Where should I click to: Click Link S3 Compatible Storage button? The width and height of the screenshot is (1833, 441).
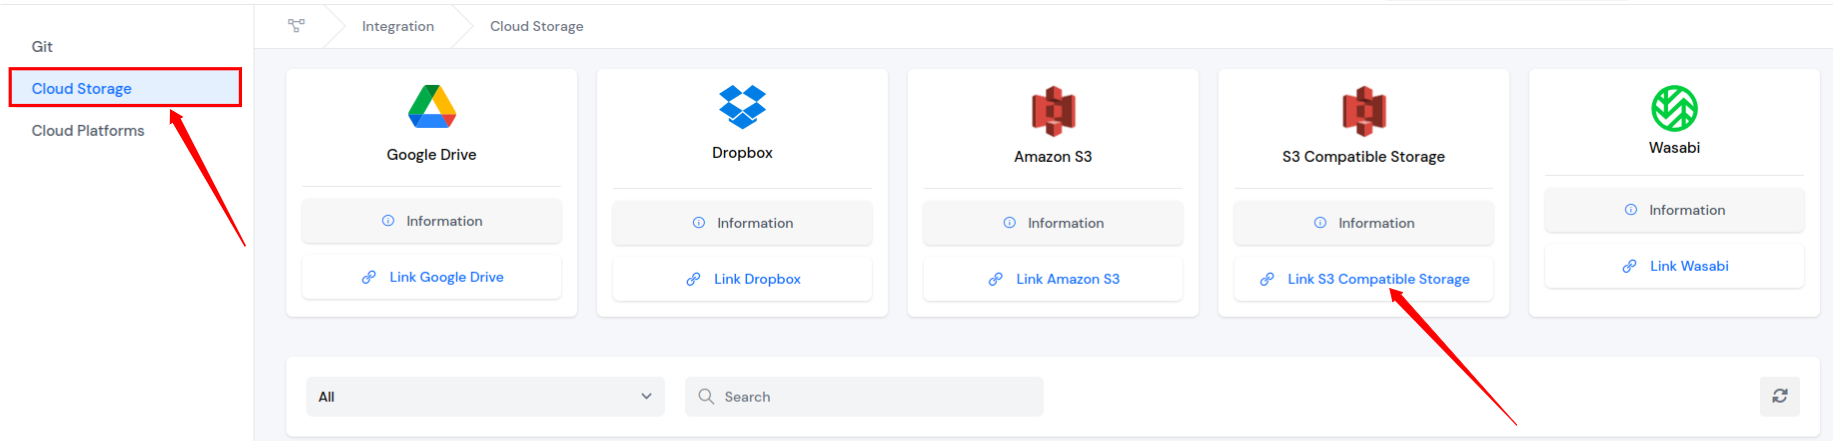coord(1364,279)
